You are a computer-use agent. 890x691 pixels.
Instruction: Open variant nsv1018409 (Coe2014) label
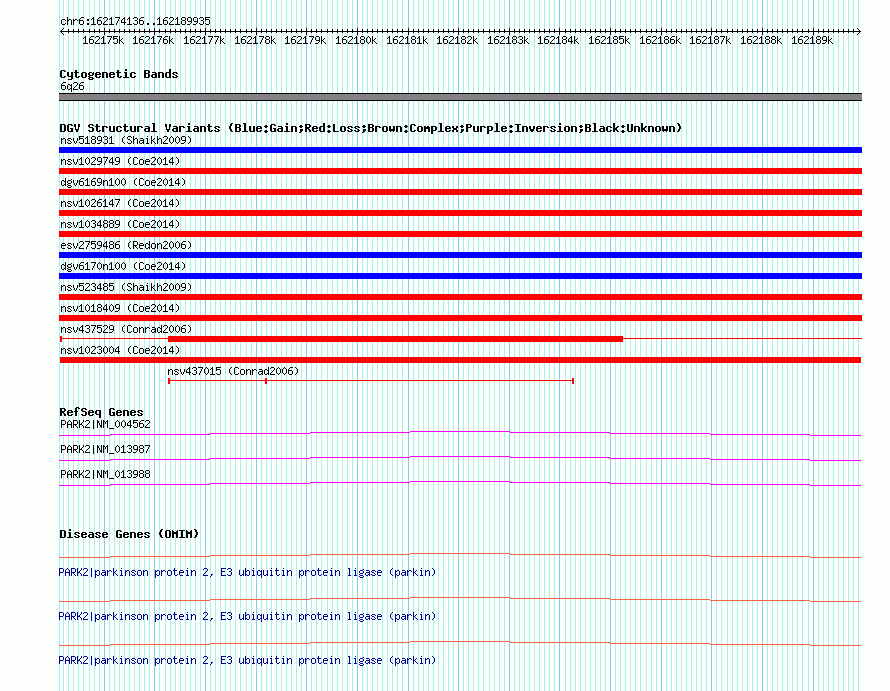[120, 308]
